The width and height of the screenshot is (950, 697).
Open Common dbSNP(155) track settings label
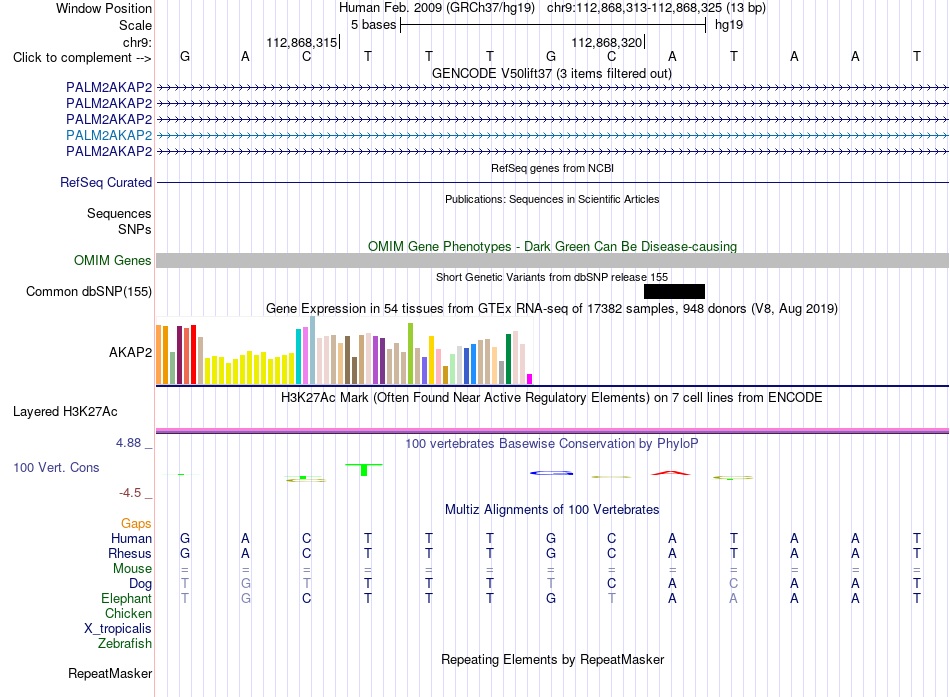(89, 292)
